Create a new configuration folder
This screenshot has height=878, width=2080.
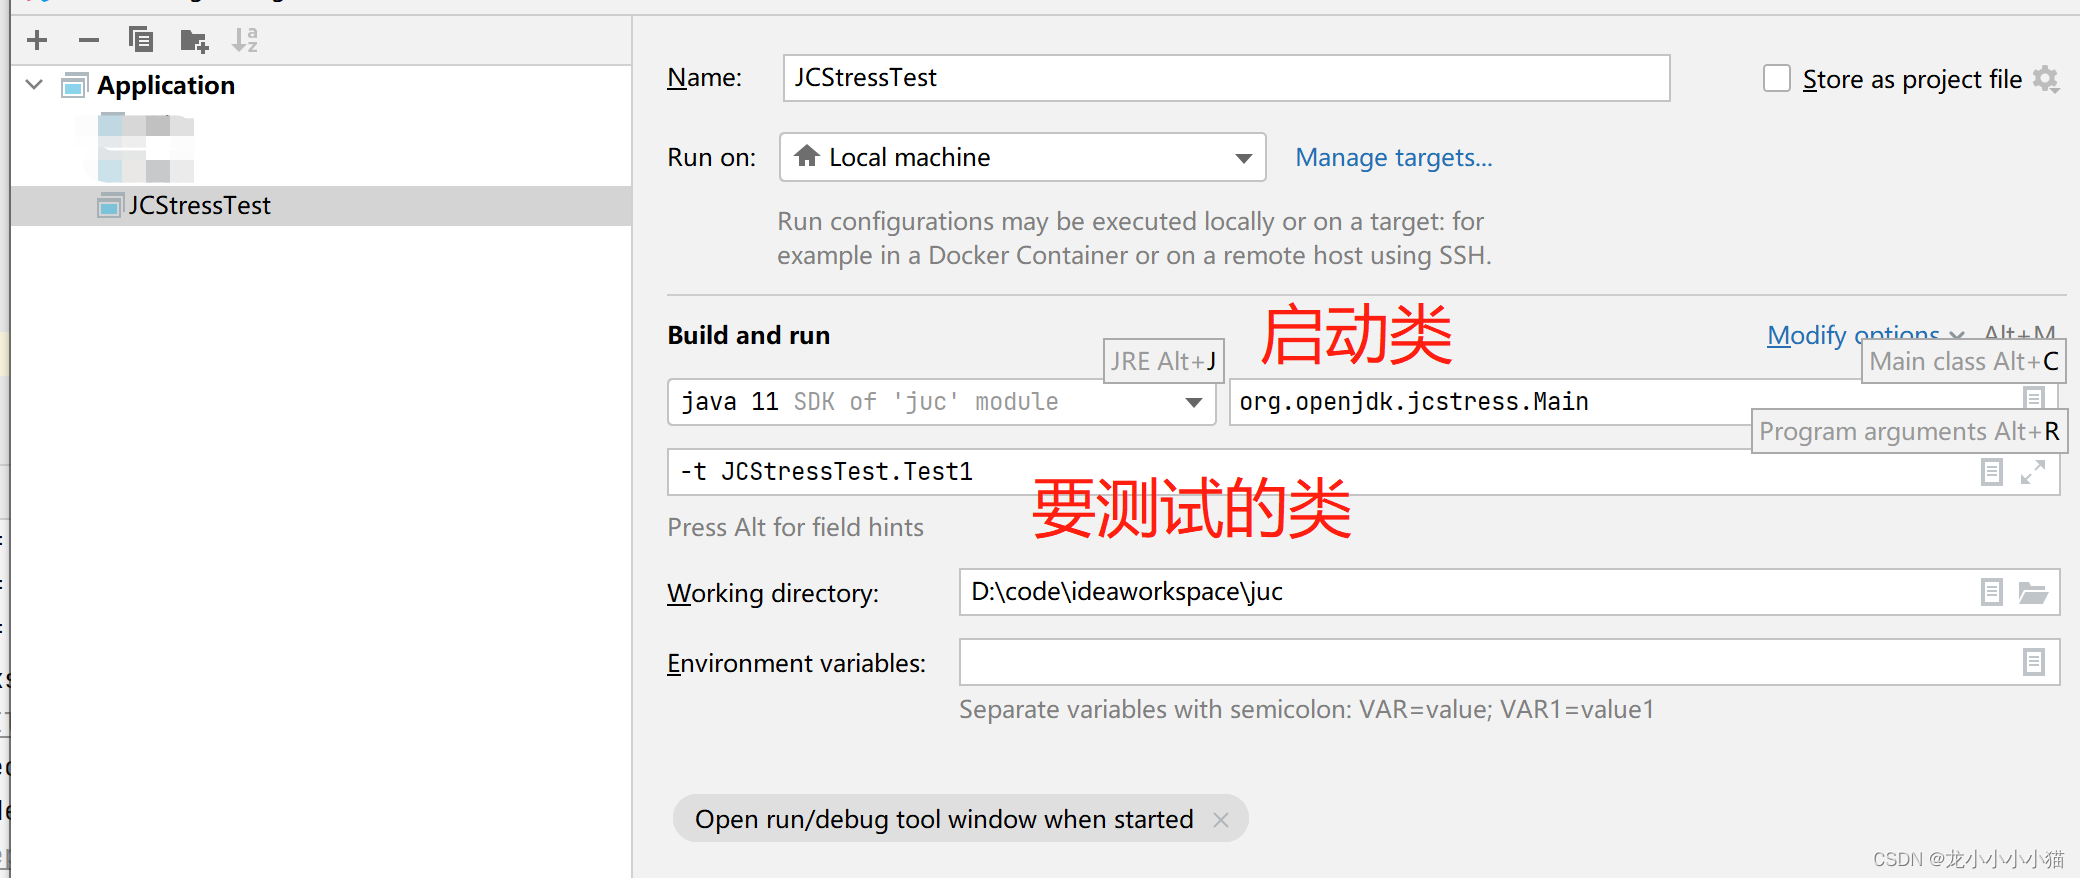click(x=194, y=41)
